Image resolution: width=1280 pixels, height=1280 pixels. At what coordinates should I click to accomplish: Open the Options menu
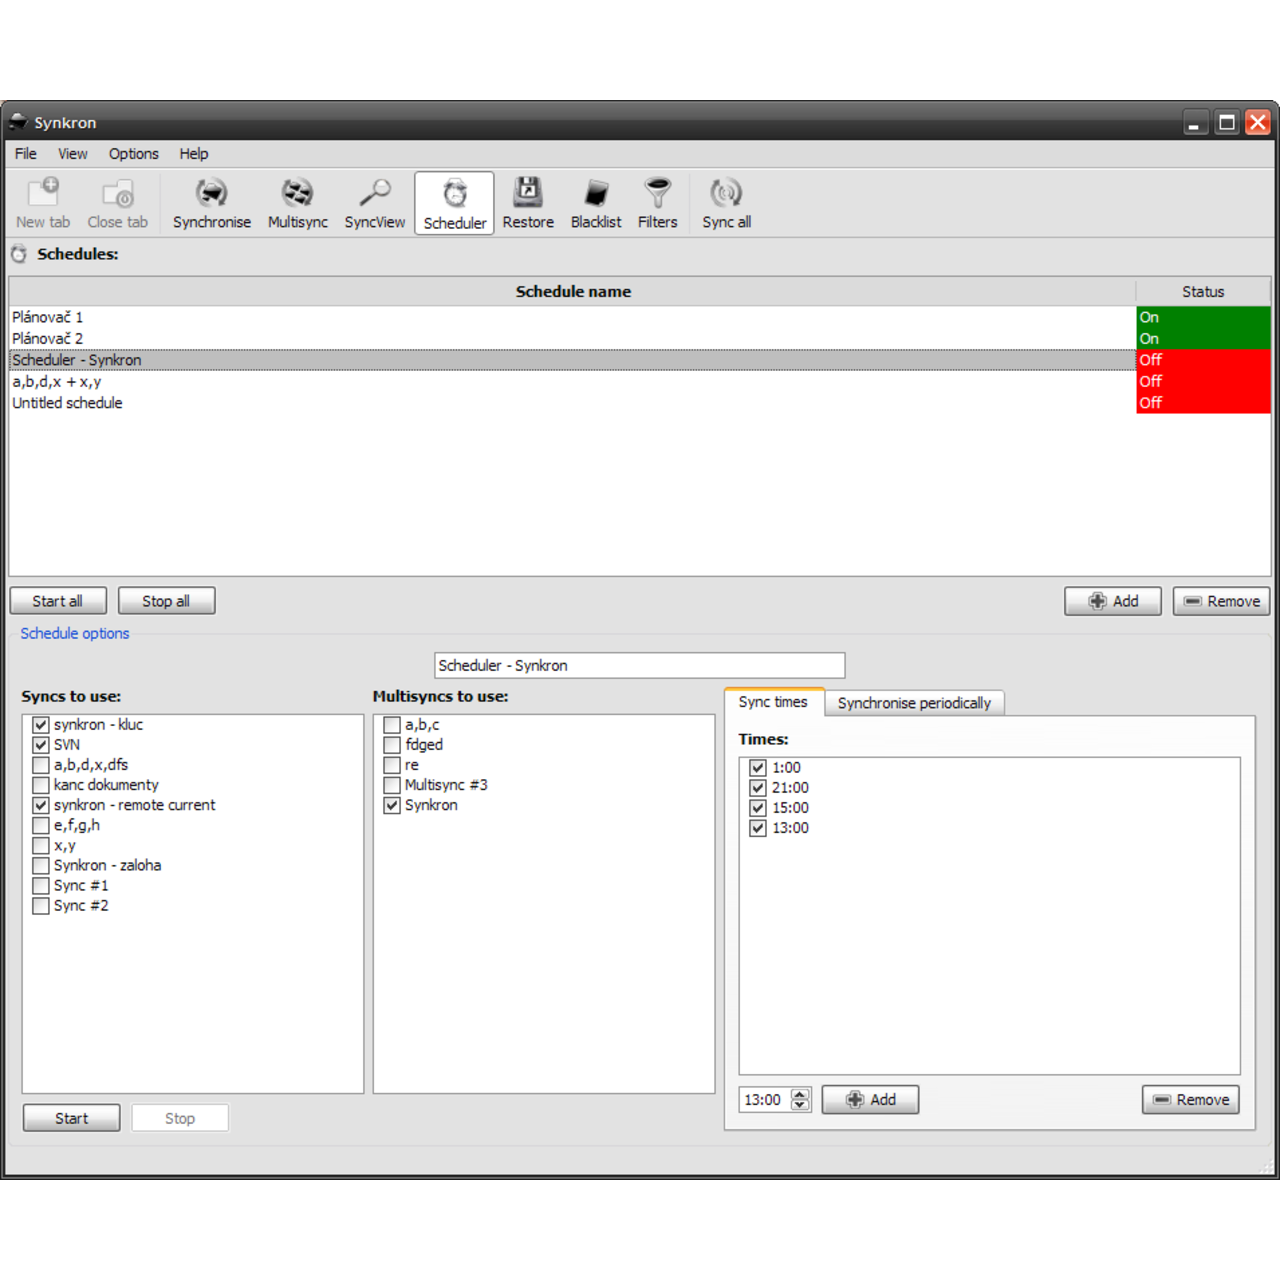pyautogui.click(x=133, y=153)
